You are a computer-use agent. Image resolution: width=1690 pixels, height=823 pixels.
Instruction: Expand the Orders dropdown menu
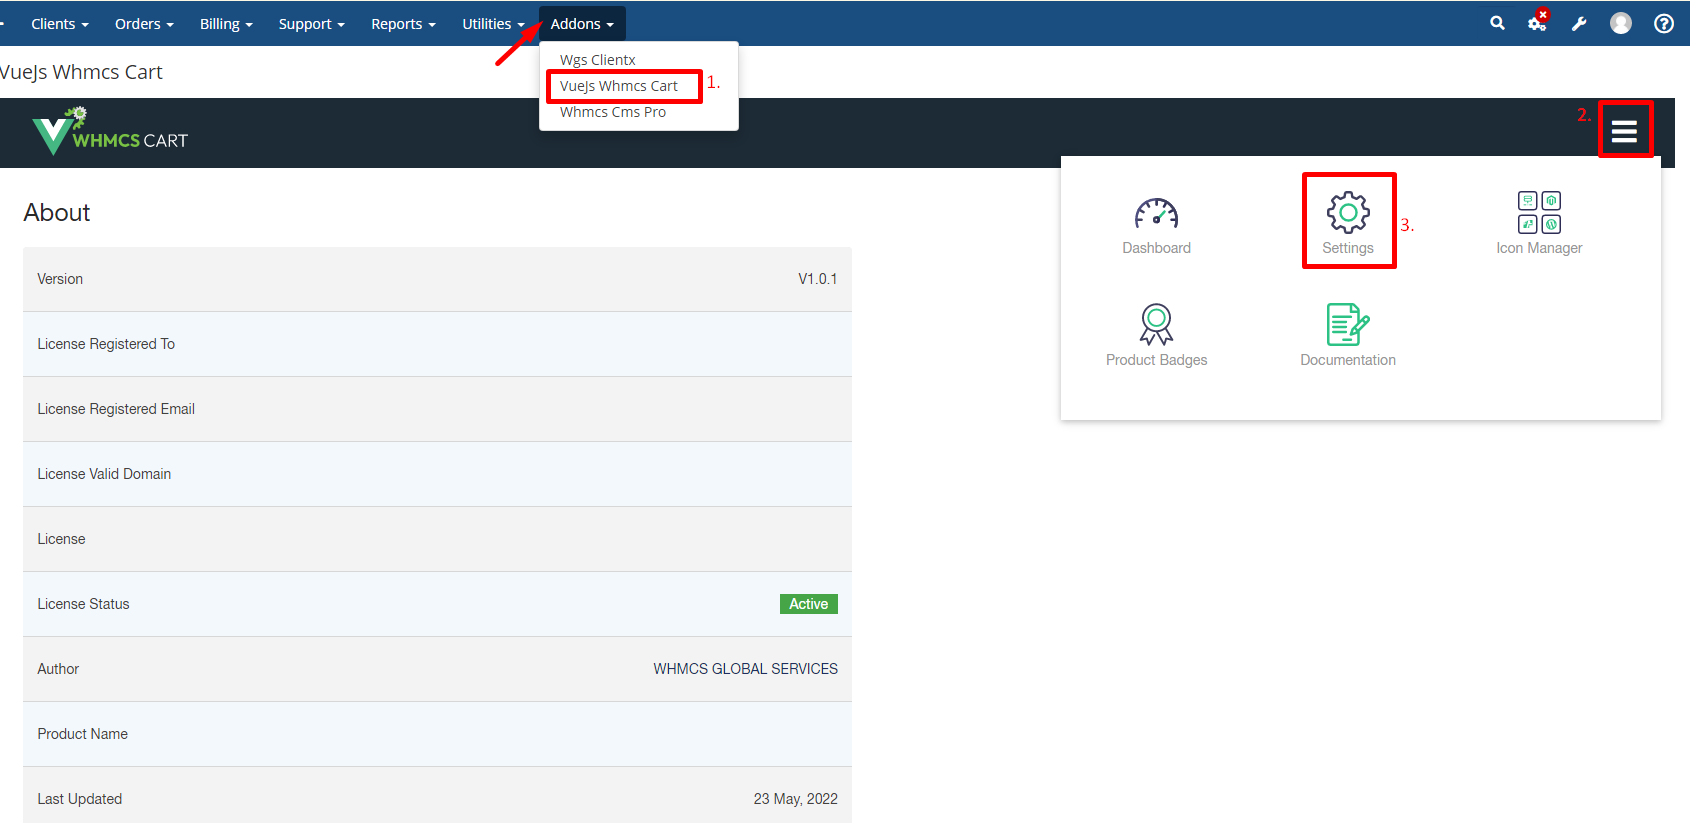(x=144, y=24)
